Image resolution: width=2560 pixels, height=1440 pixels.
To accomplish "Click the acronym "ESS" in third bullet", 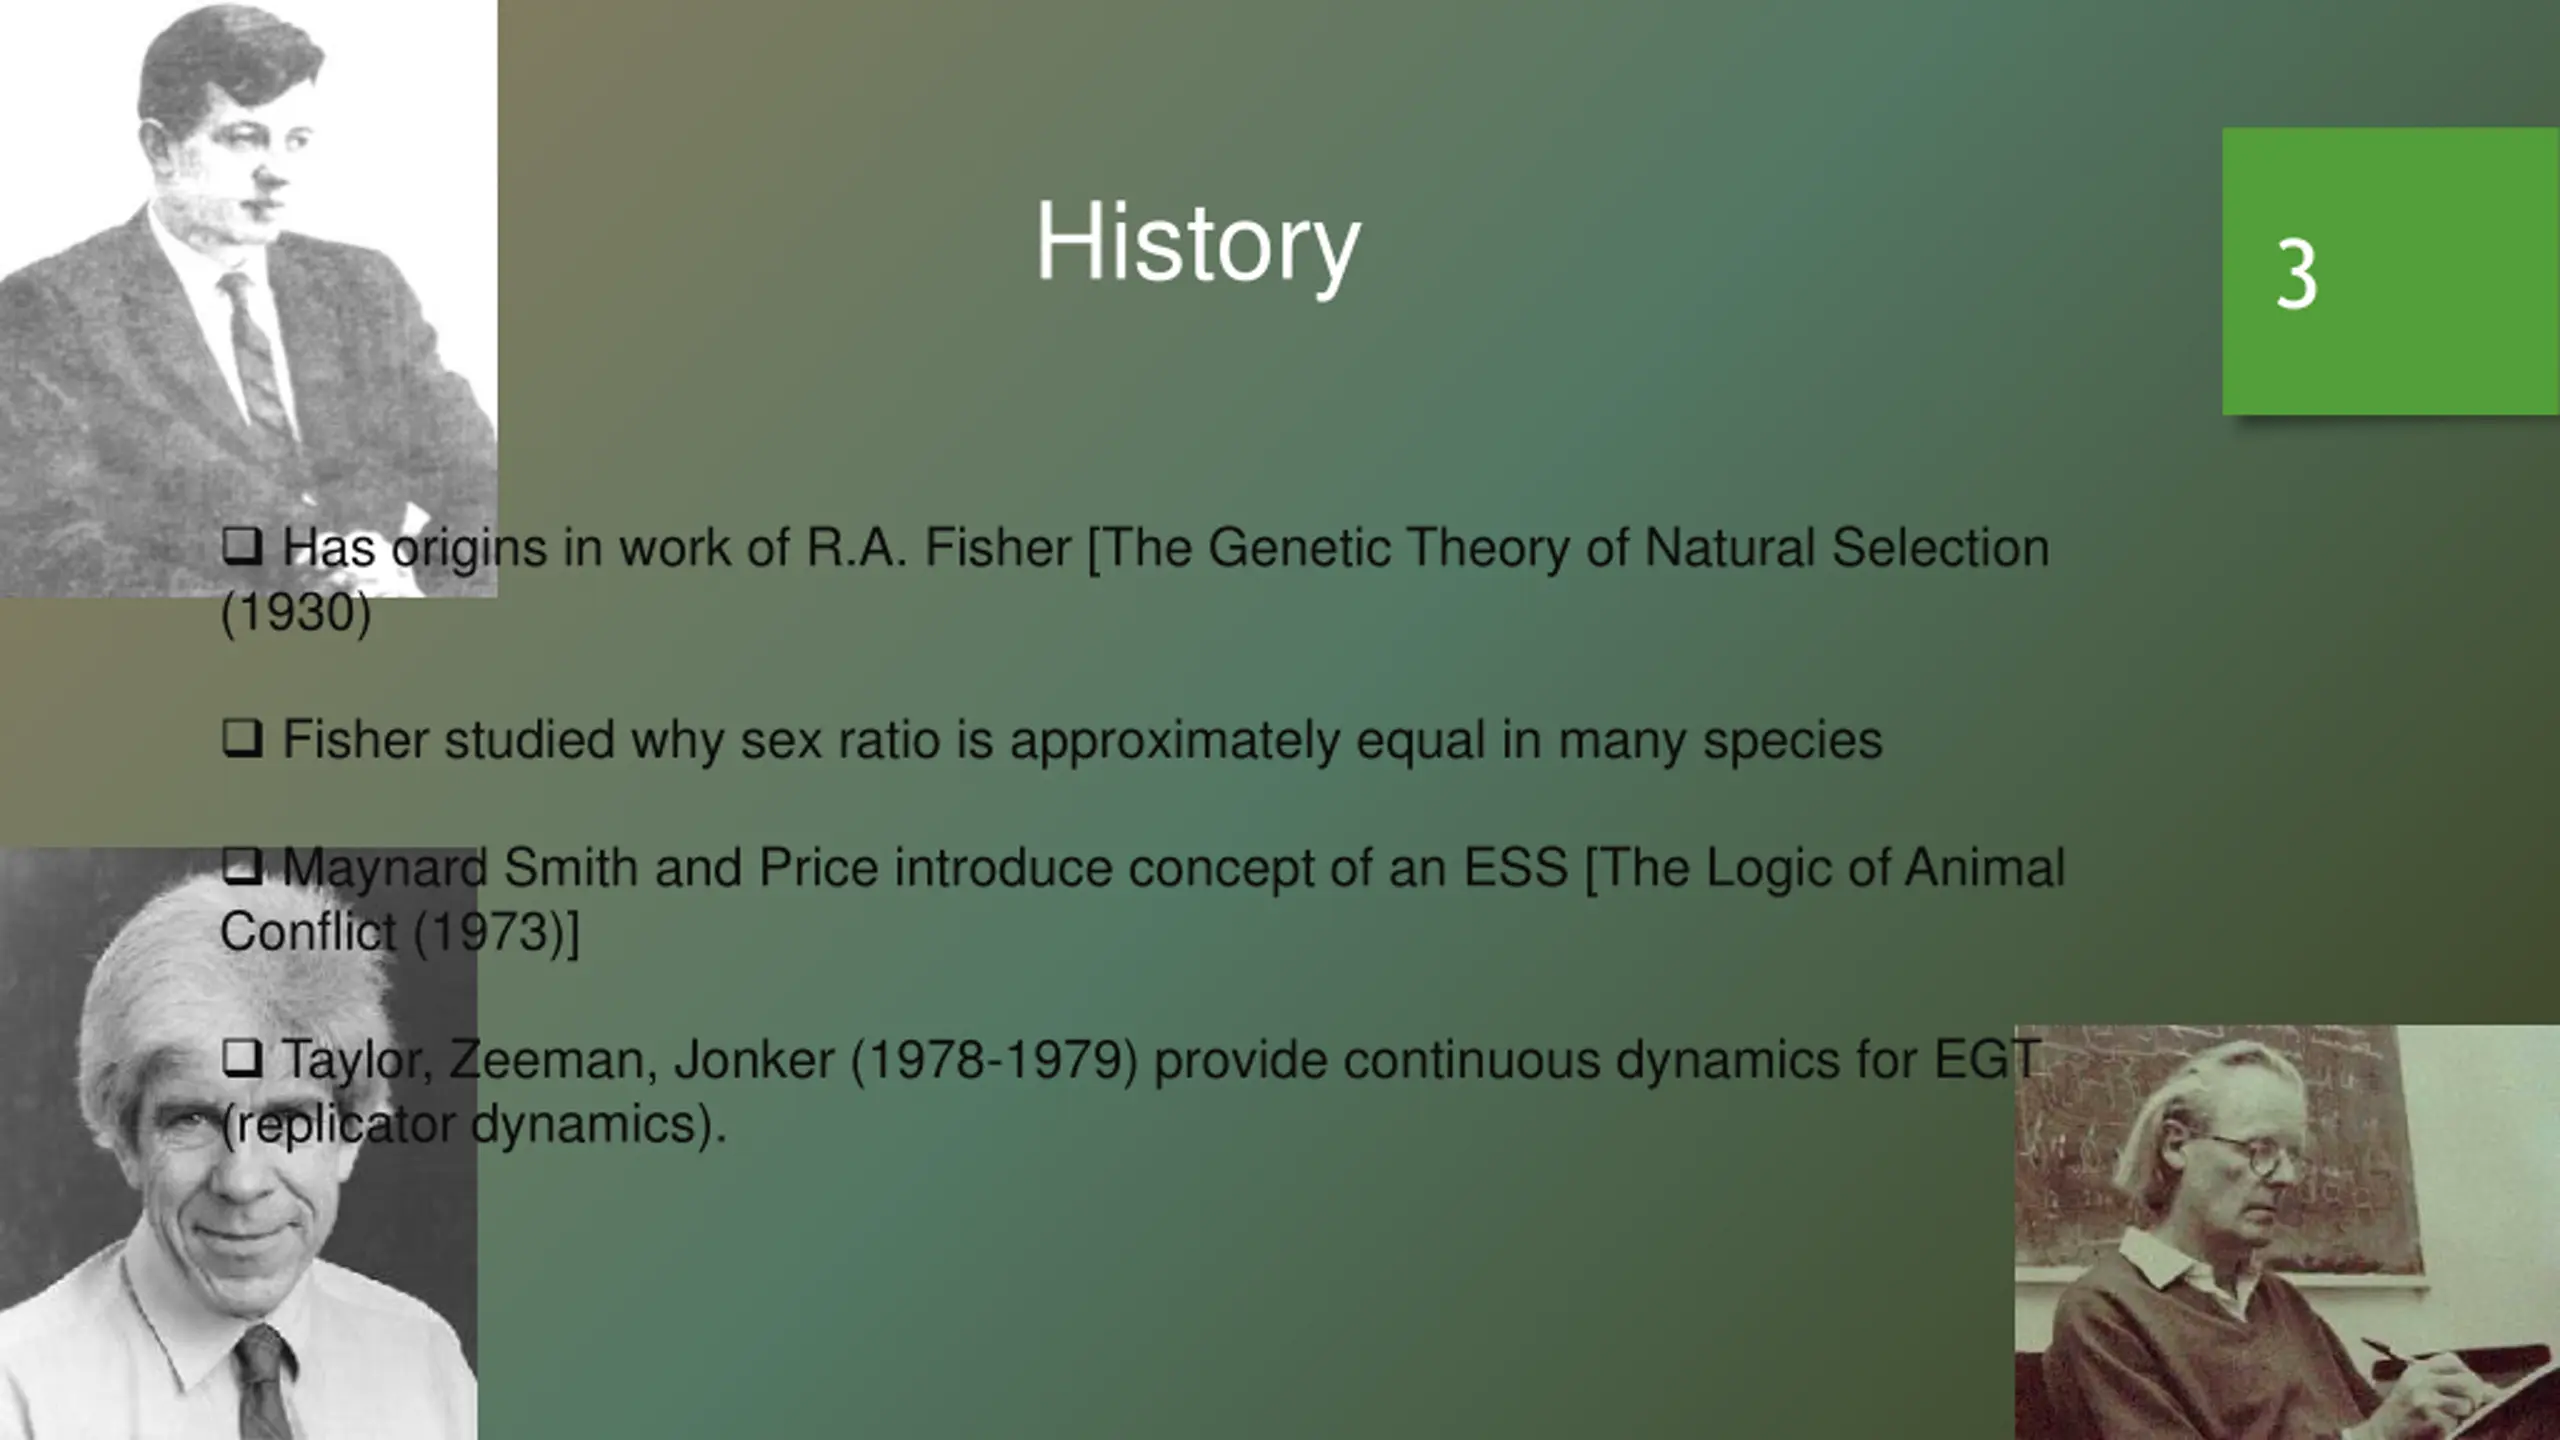I will (1515, 867).
